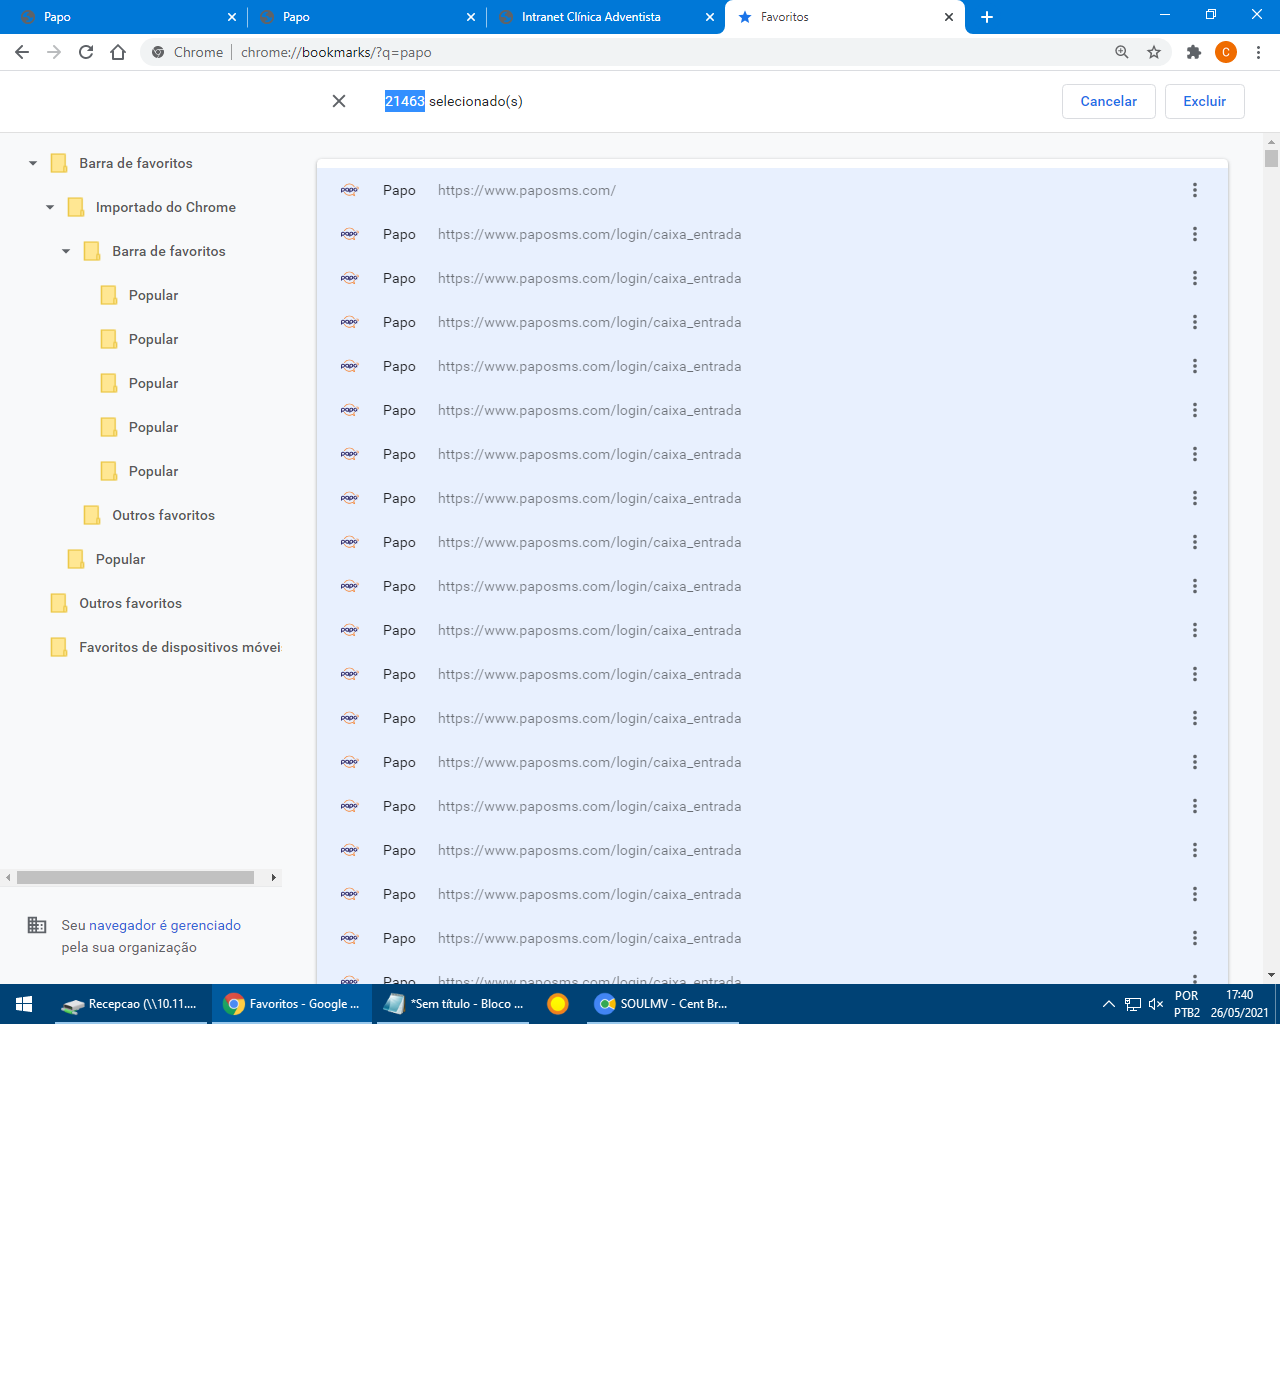
Task: Select the https://www.paposms.com/ bookmark row
Action: [772, 190]
